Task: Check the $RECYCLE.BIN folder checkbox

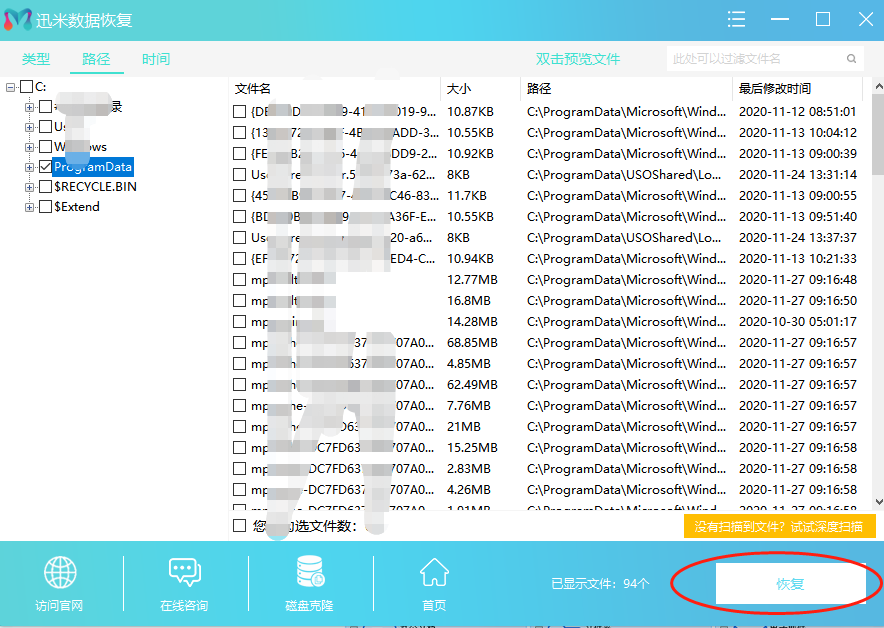Action: (45, 187)
